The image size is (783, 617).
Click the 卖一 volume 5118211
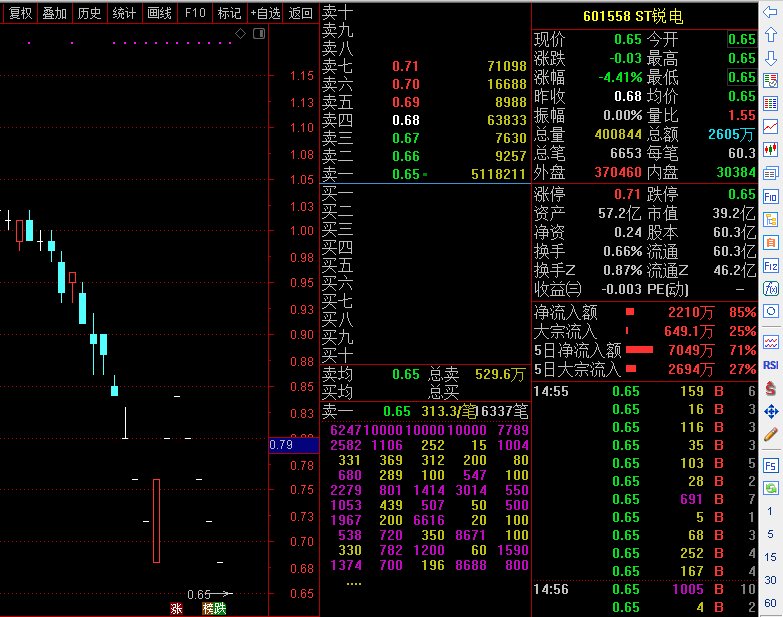tap(498, 174)
